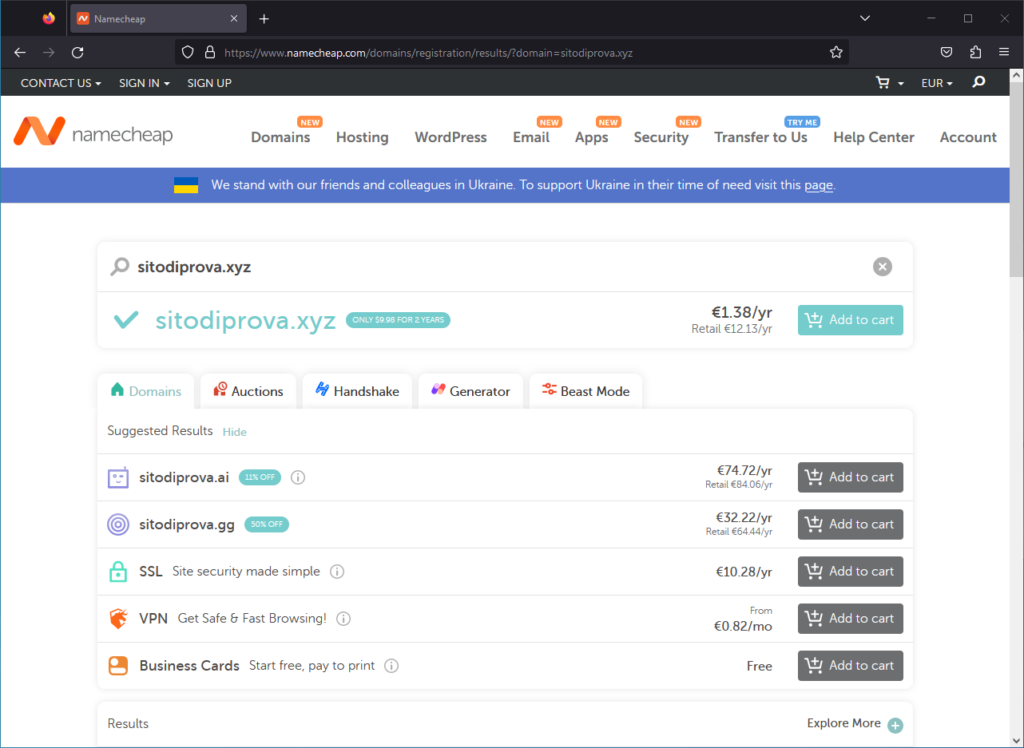This screenshot has height=748, width=1024.
Task: Open a new browser tab
Action: pyautogui.click(x=264, y=19)
